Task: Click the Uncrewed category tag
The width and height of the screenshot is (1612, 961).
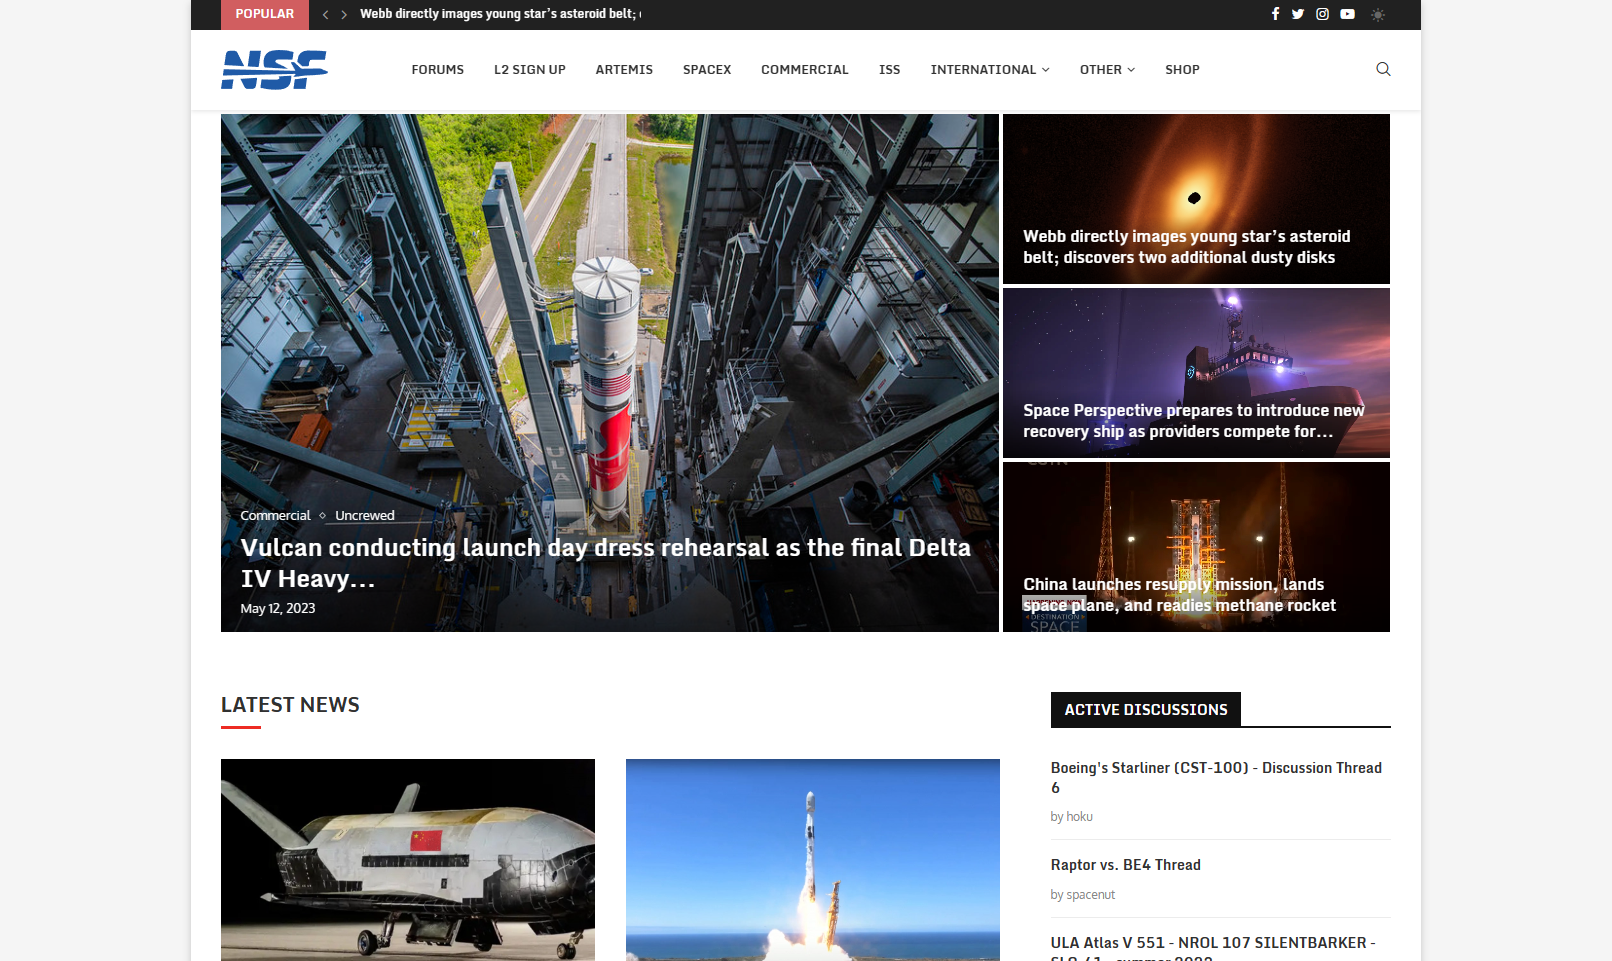Action: click(365, 516)
